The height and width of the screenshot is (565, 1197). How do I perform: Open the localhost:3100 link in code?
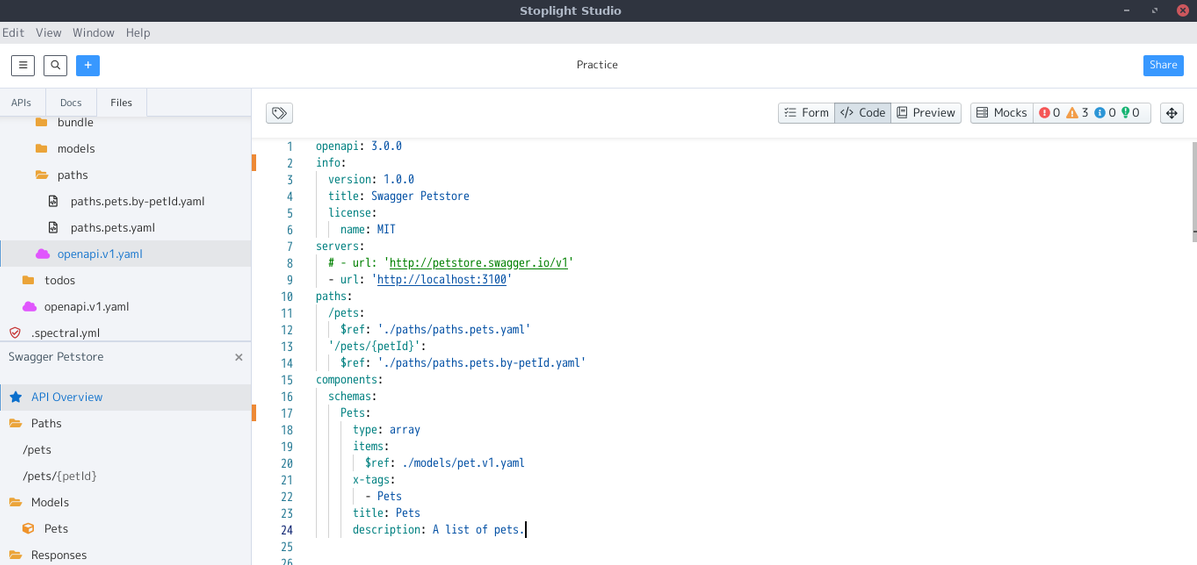[442, 279]
